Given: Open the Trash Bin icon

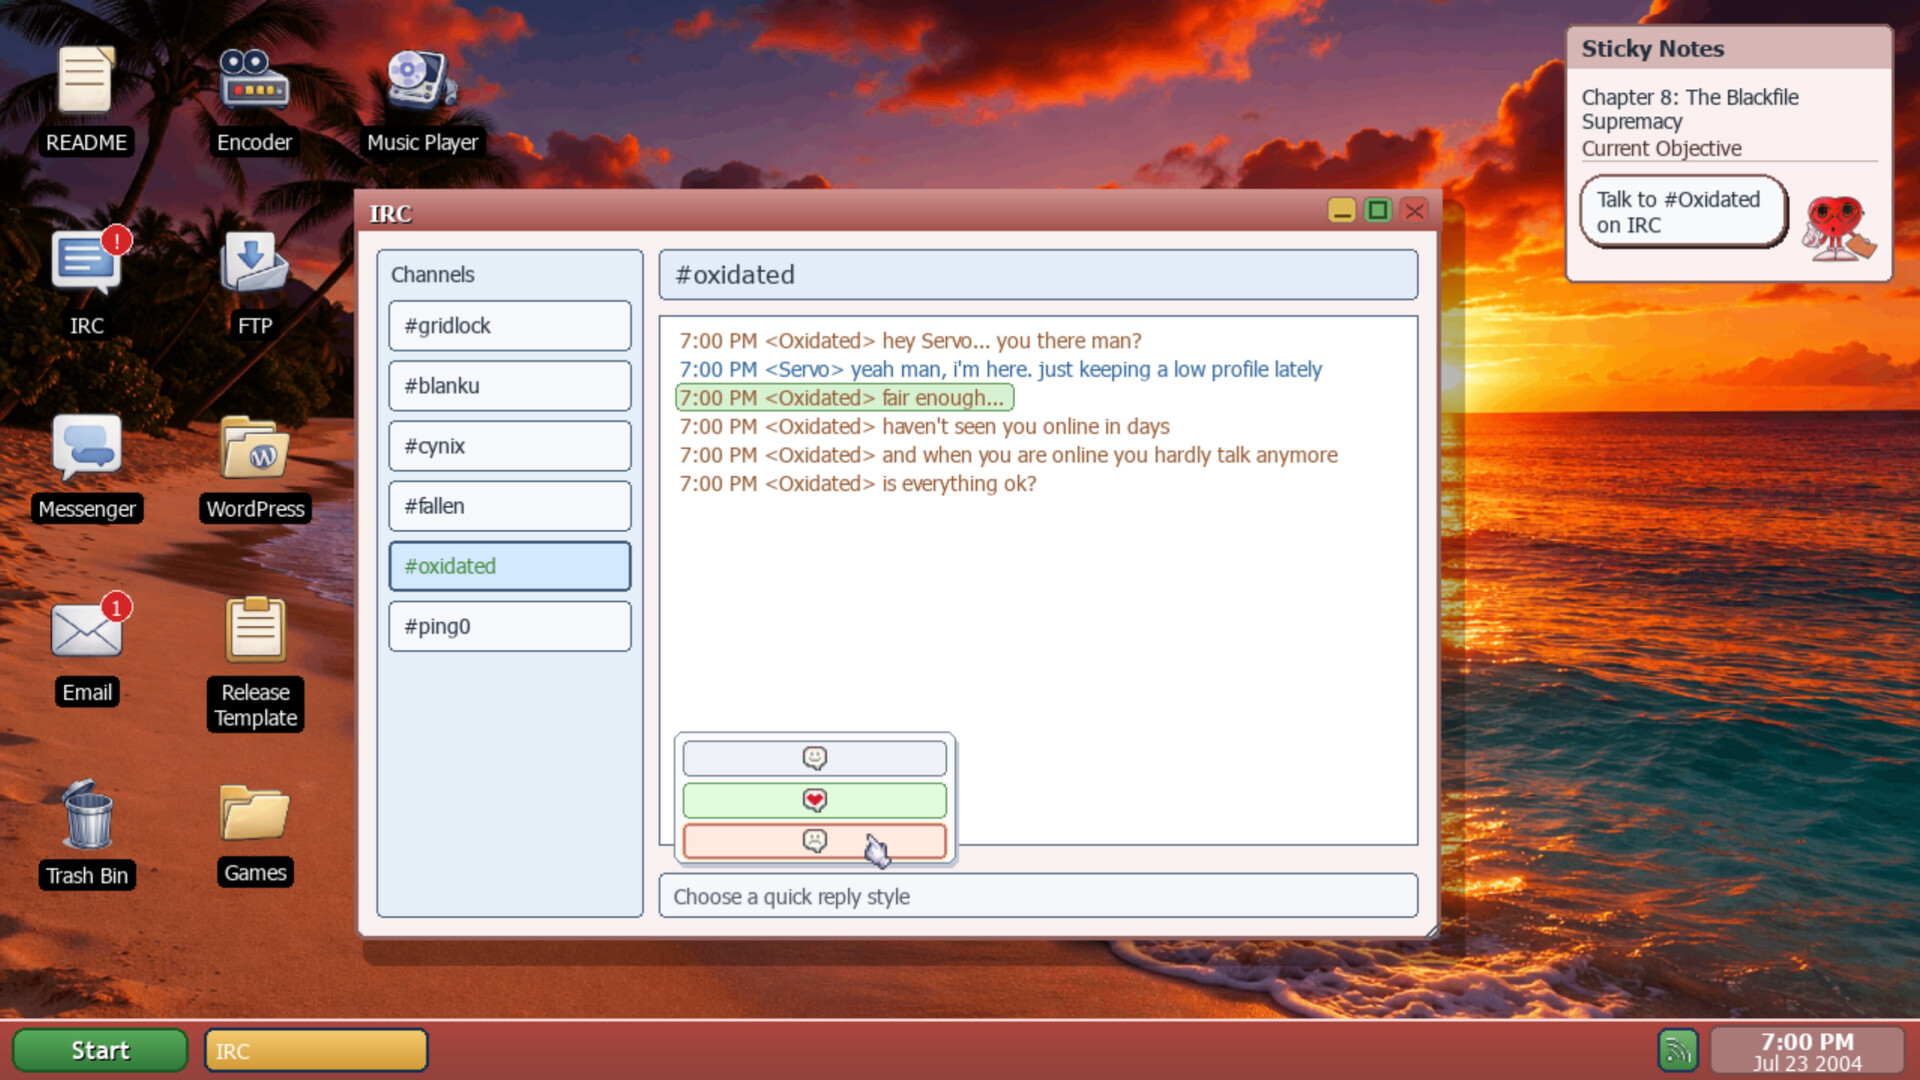Looking at the screenshot, I should (86, 815).
